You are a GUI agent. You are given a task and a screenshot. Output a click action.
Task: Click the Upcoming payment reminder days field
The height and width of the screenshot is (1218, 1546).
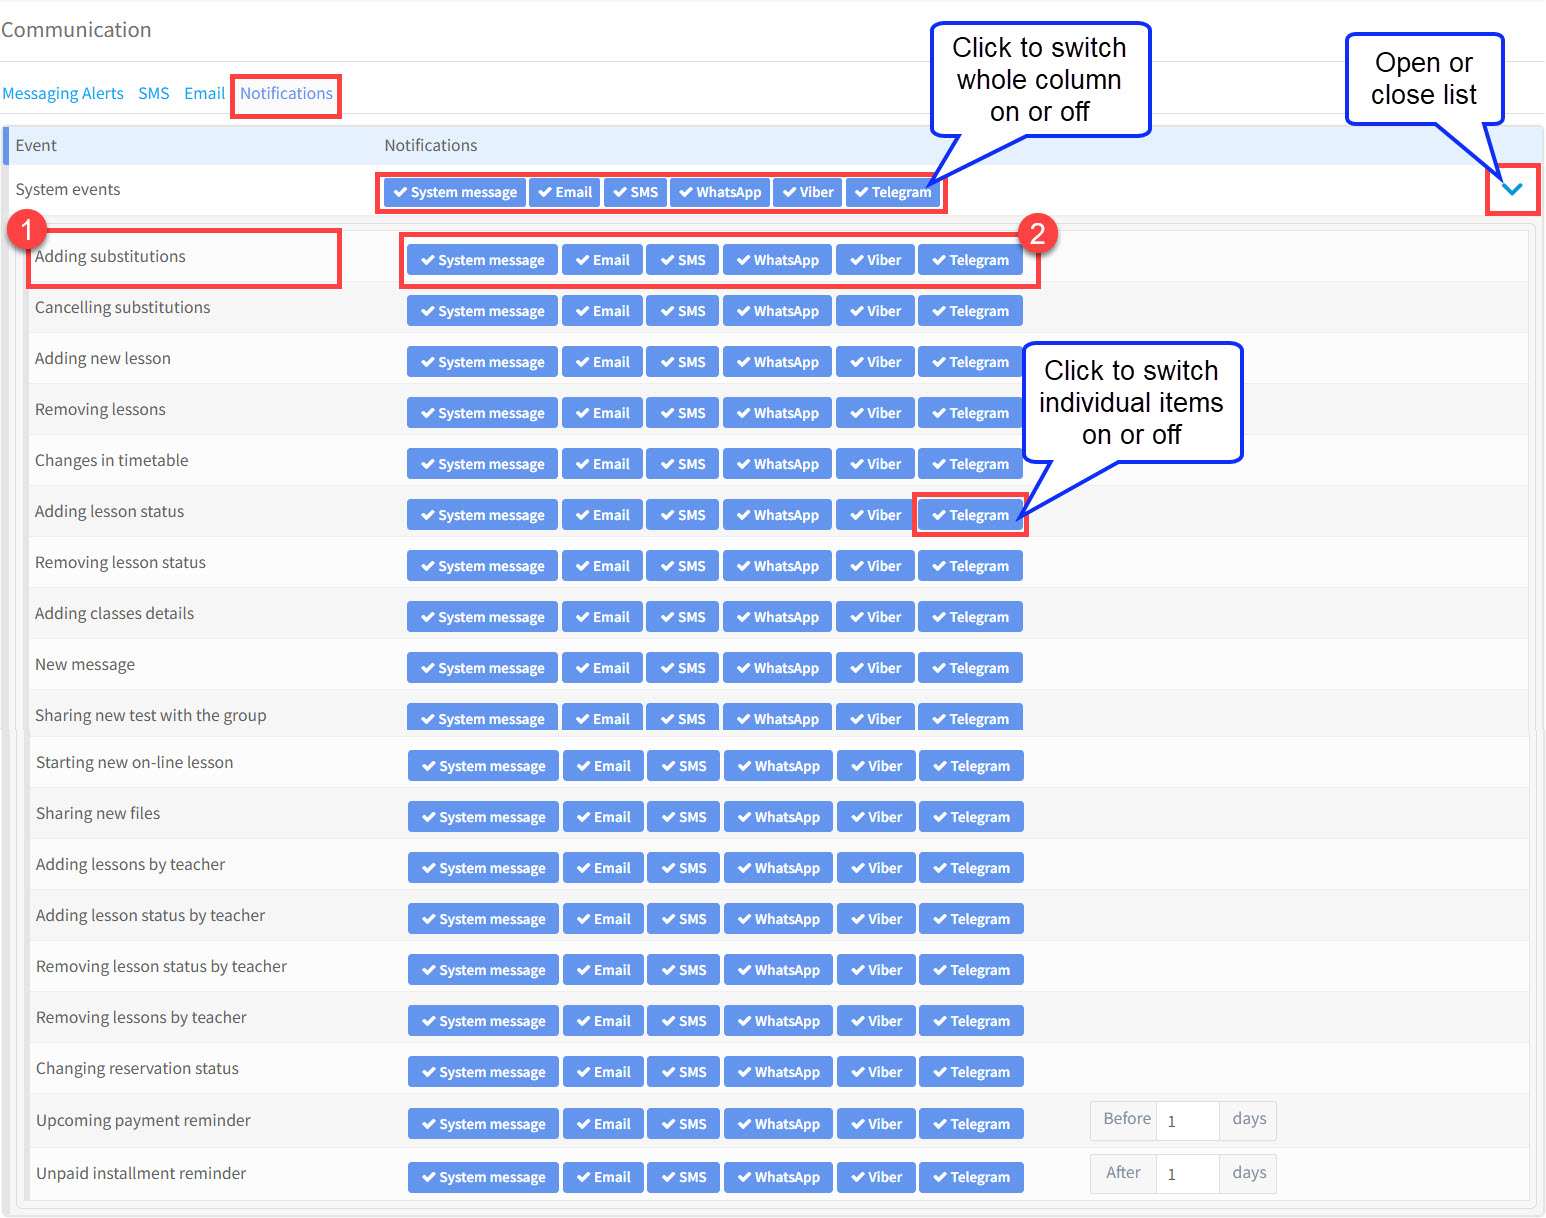coord(1187,1120)
